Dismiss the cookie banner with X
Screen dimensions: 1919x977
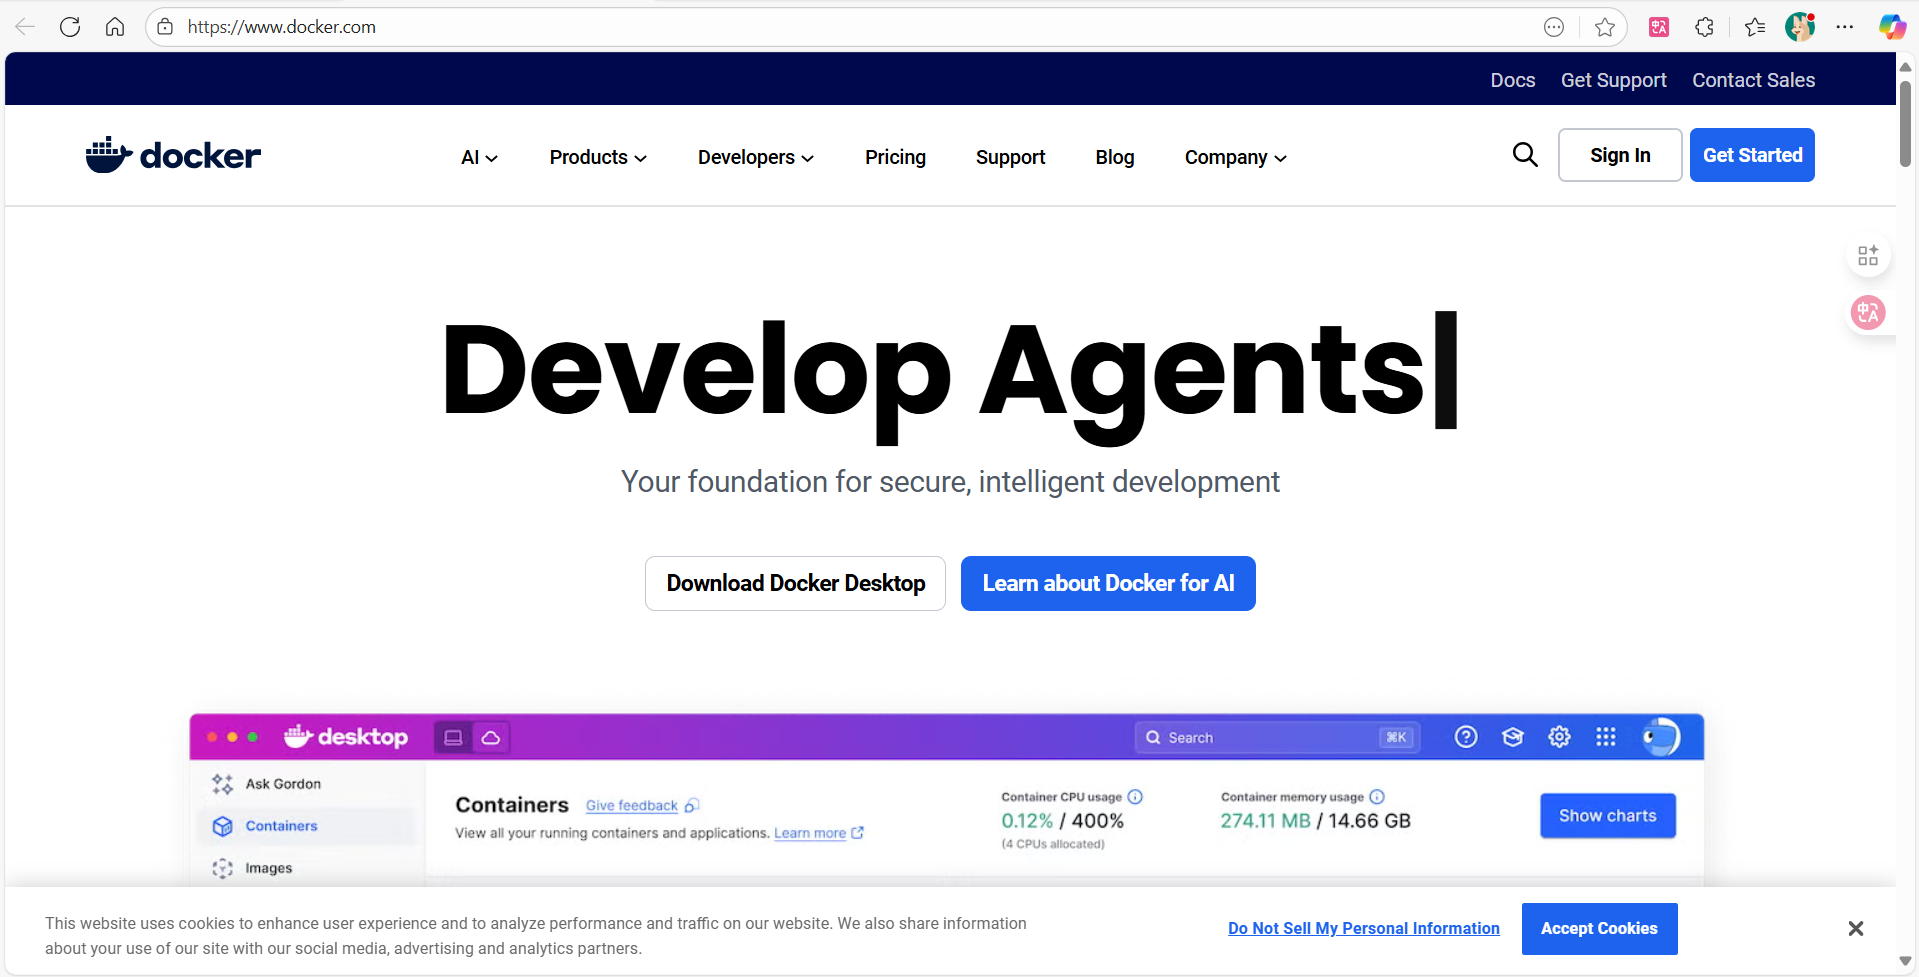point(1856,929)
